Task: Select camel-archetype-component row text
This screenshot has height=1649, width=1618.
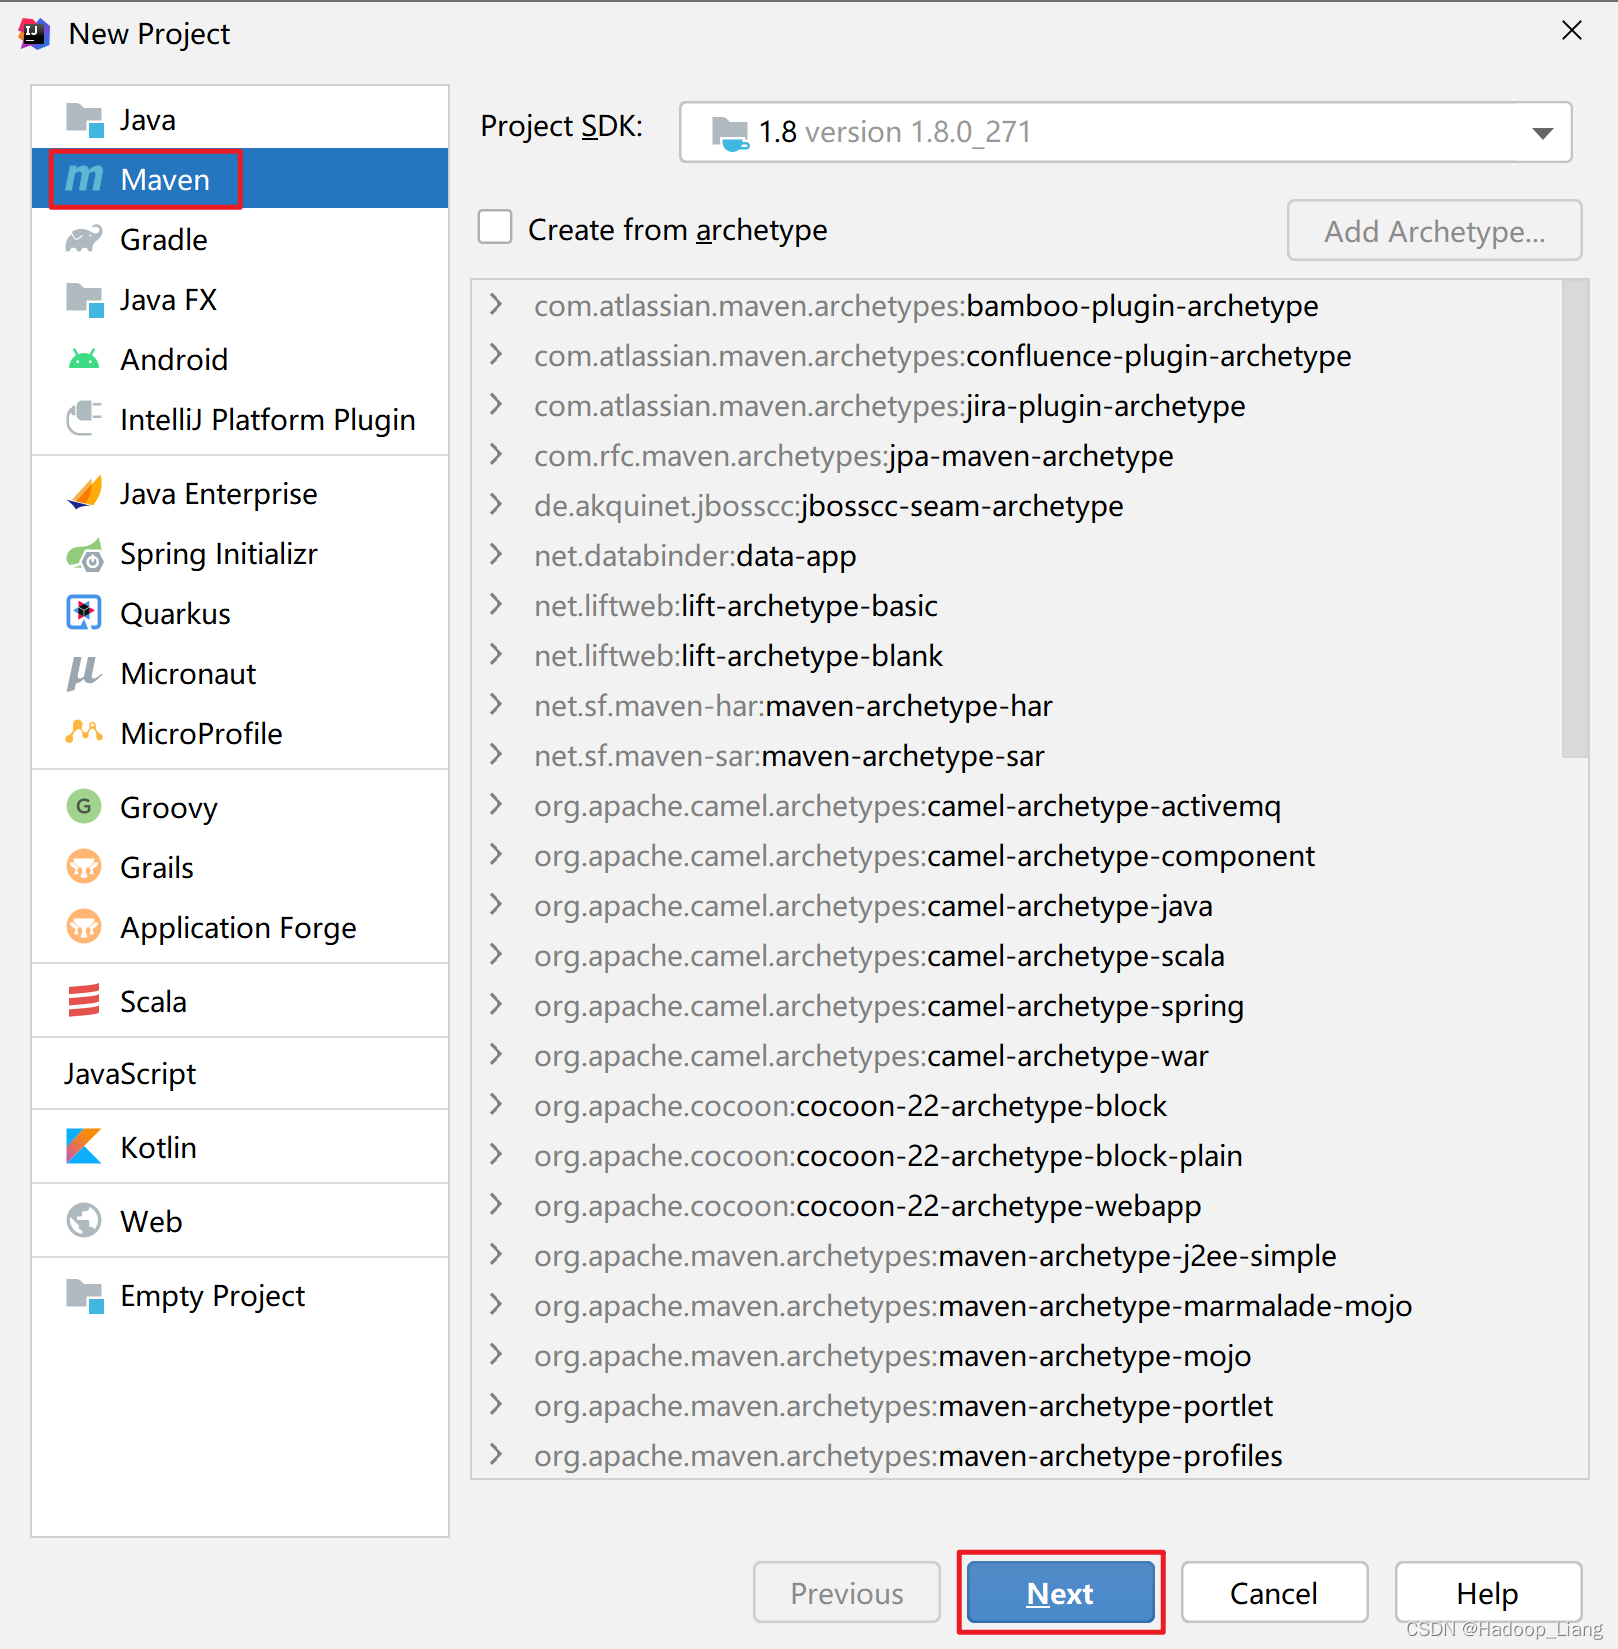Action: 924,856
